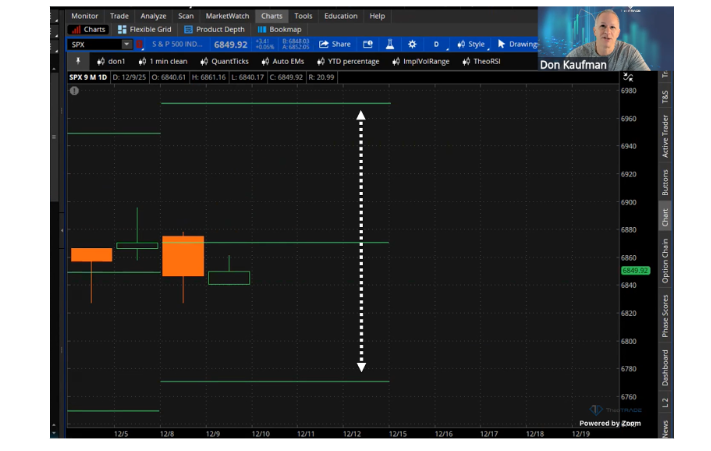The height and width of the screenshot is (451, 711).
Task: Click the 6849.92 last price in header
Action: pyautogui.click(x=230, y=44)
